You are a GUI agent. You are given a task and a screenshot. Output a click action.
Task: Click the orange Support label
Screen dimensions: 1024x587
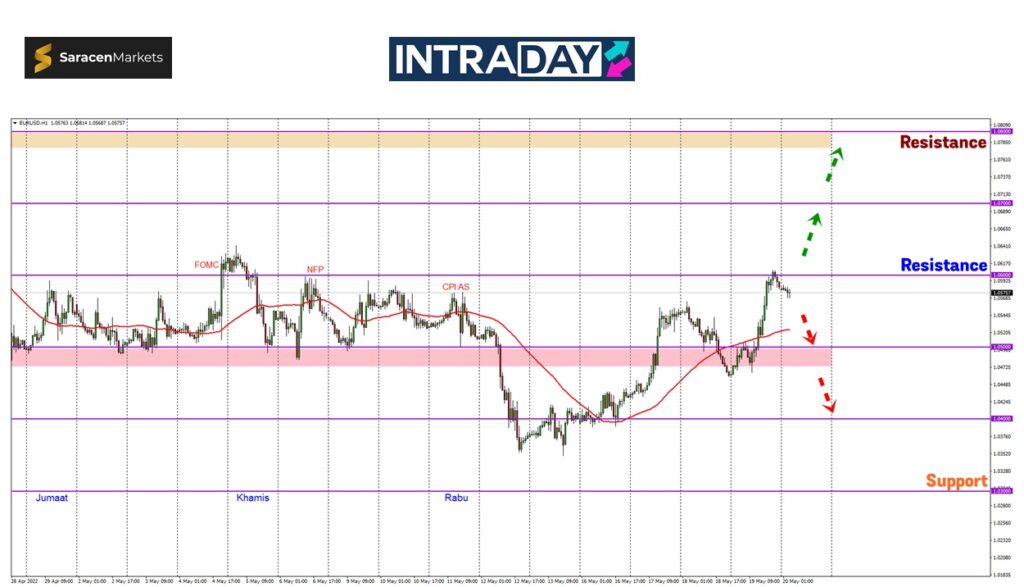point(956,481)
